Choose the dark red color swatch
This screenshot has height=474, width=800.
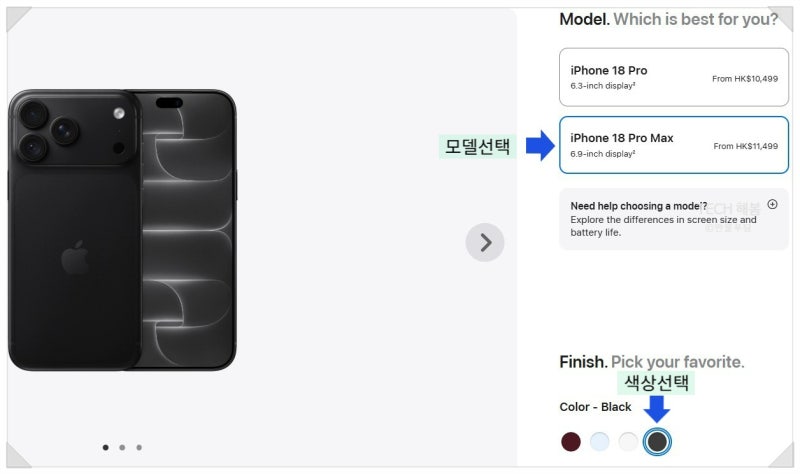click(x=570, y=441)
